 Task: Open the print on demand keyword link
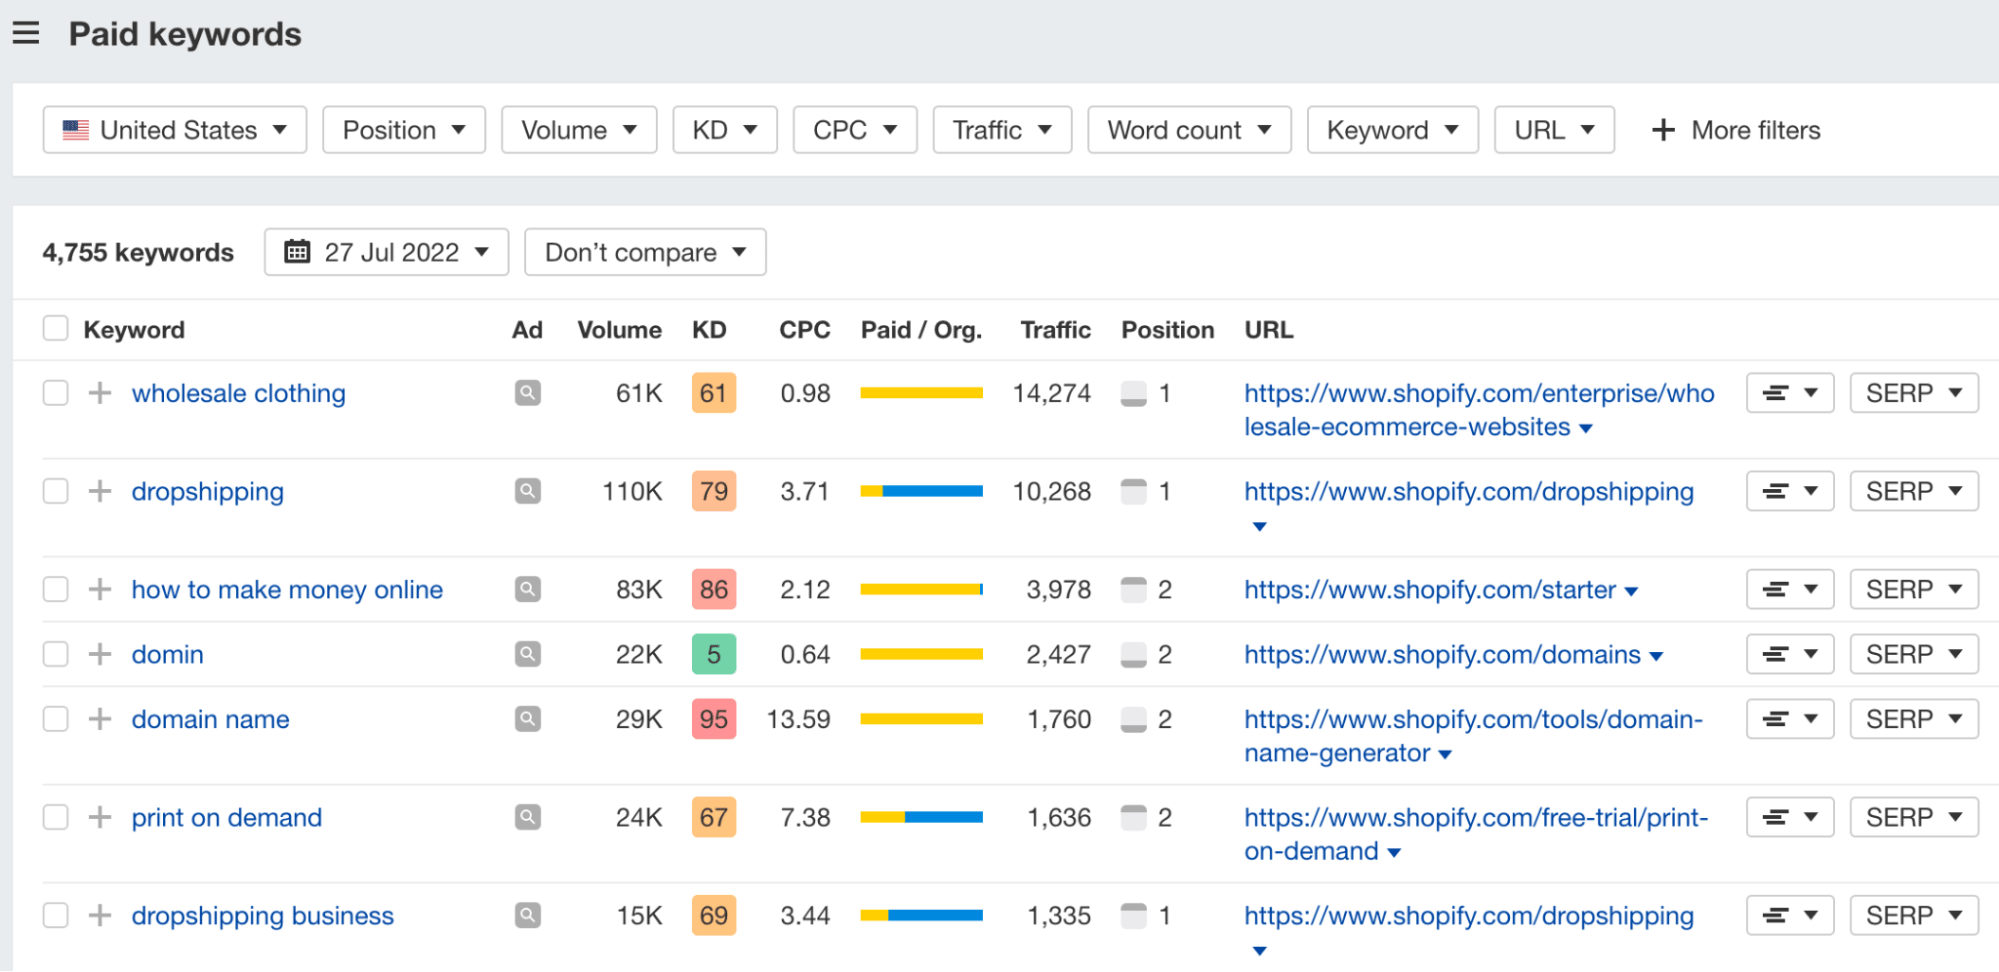[x=227, y=817]
